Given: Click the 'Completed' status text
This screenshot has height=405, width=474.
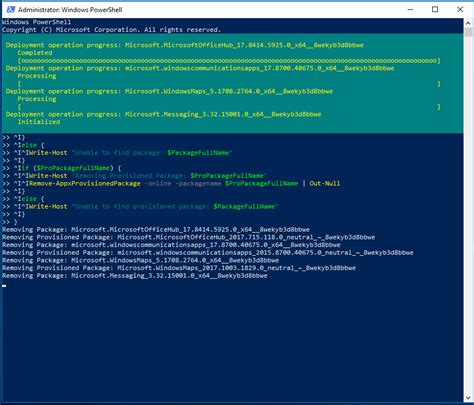Looking at the screenshot, I should [x=35, y=53].
